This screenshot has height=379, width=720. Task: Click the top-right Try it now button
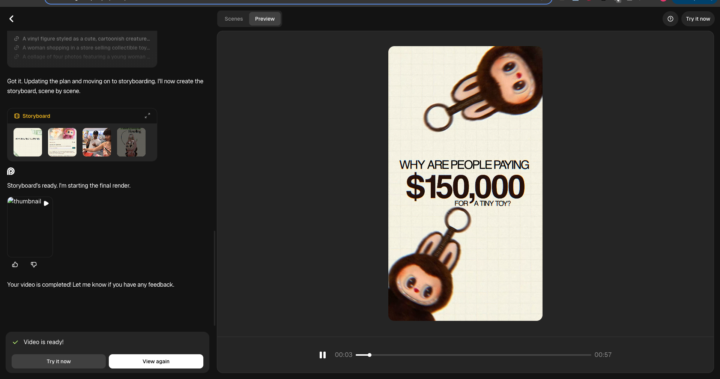coord(698,19)
